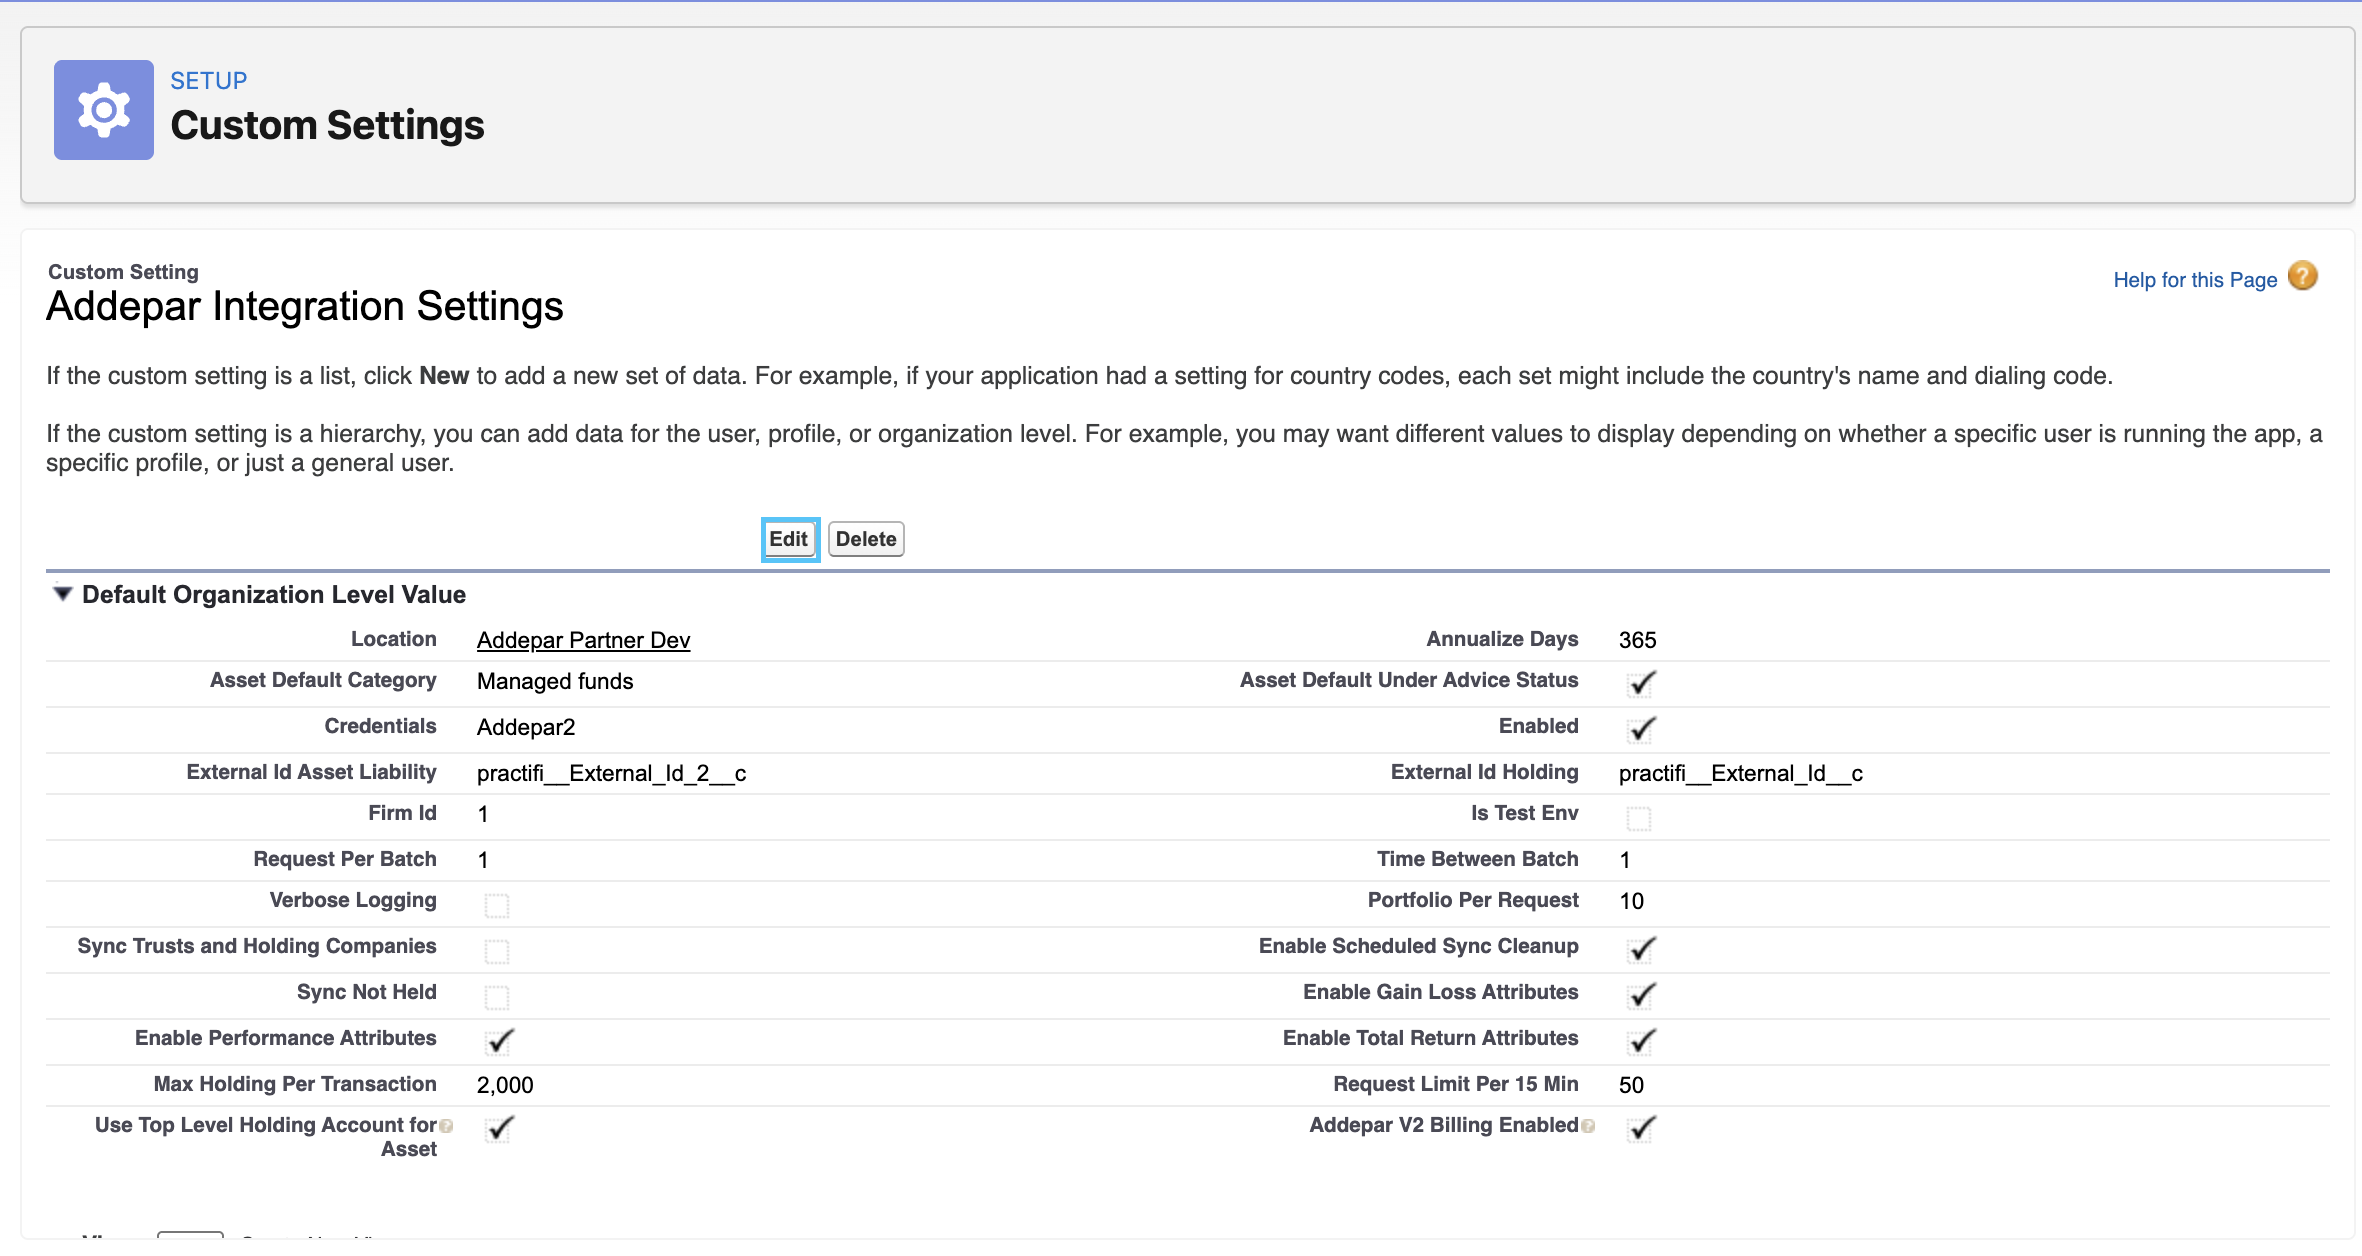The image size is (2362, 1256).
Task: Click the Request Limit Per 15 Min value 50
Action: [1631, 1085]
